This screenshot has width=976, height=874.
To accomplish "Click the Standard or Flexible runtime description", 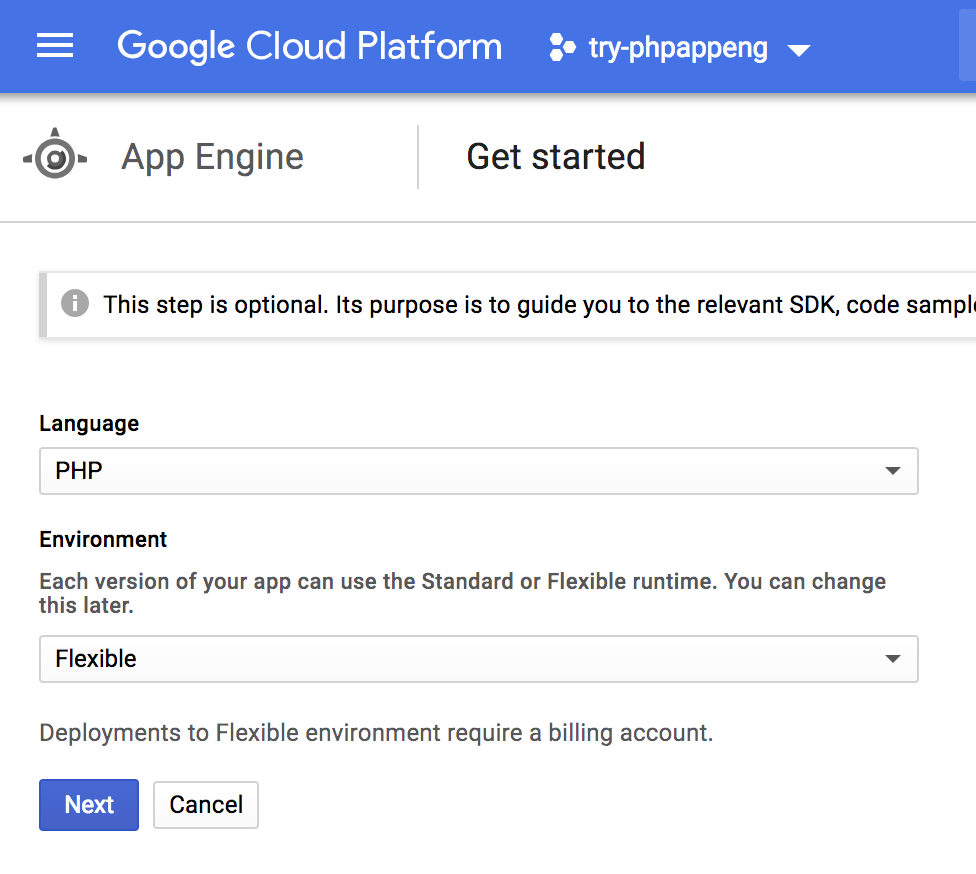I will (x=462, y=593).
